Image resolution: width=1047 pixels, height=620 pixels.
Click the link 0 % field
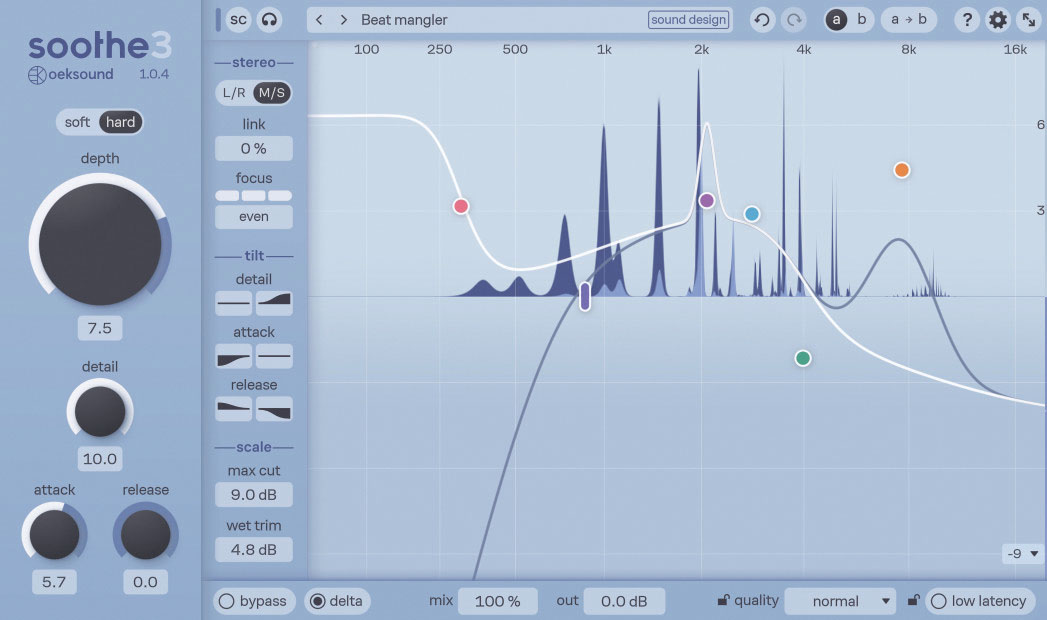254,149
